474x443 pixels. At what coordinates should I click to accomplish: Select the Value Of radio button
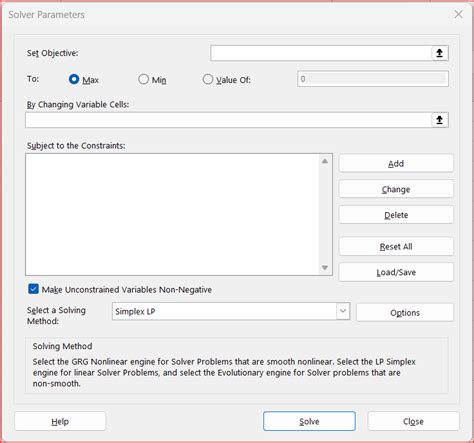[x=208, y=79]
